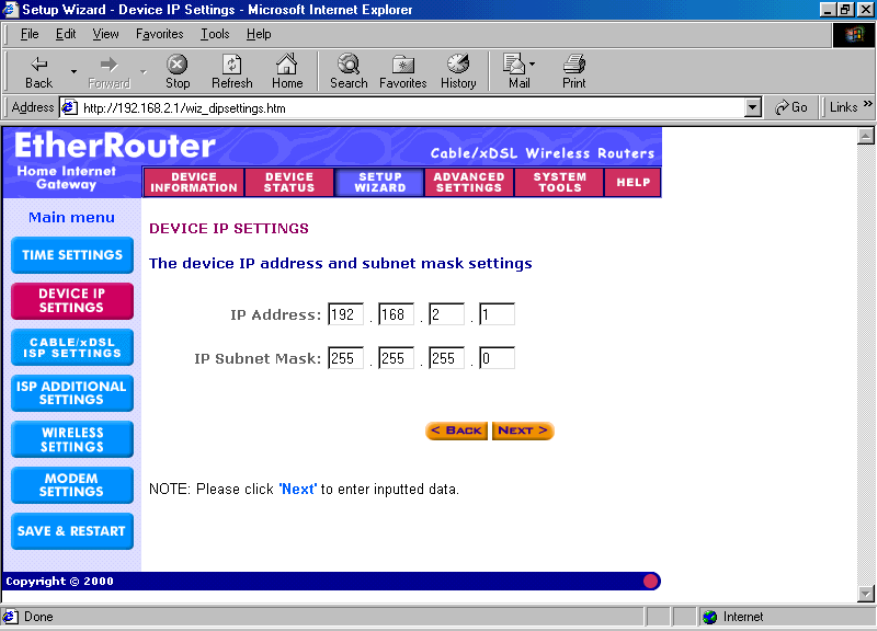The width and height of the screenshot is (877, 631).
Task: Open the System Tools tab
Action: (559, 182)
